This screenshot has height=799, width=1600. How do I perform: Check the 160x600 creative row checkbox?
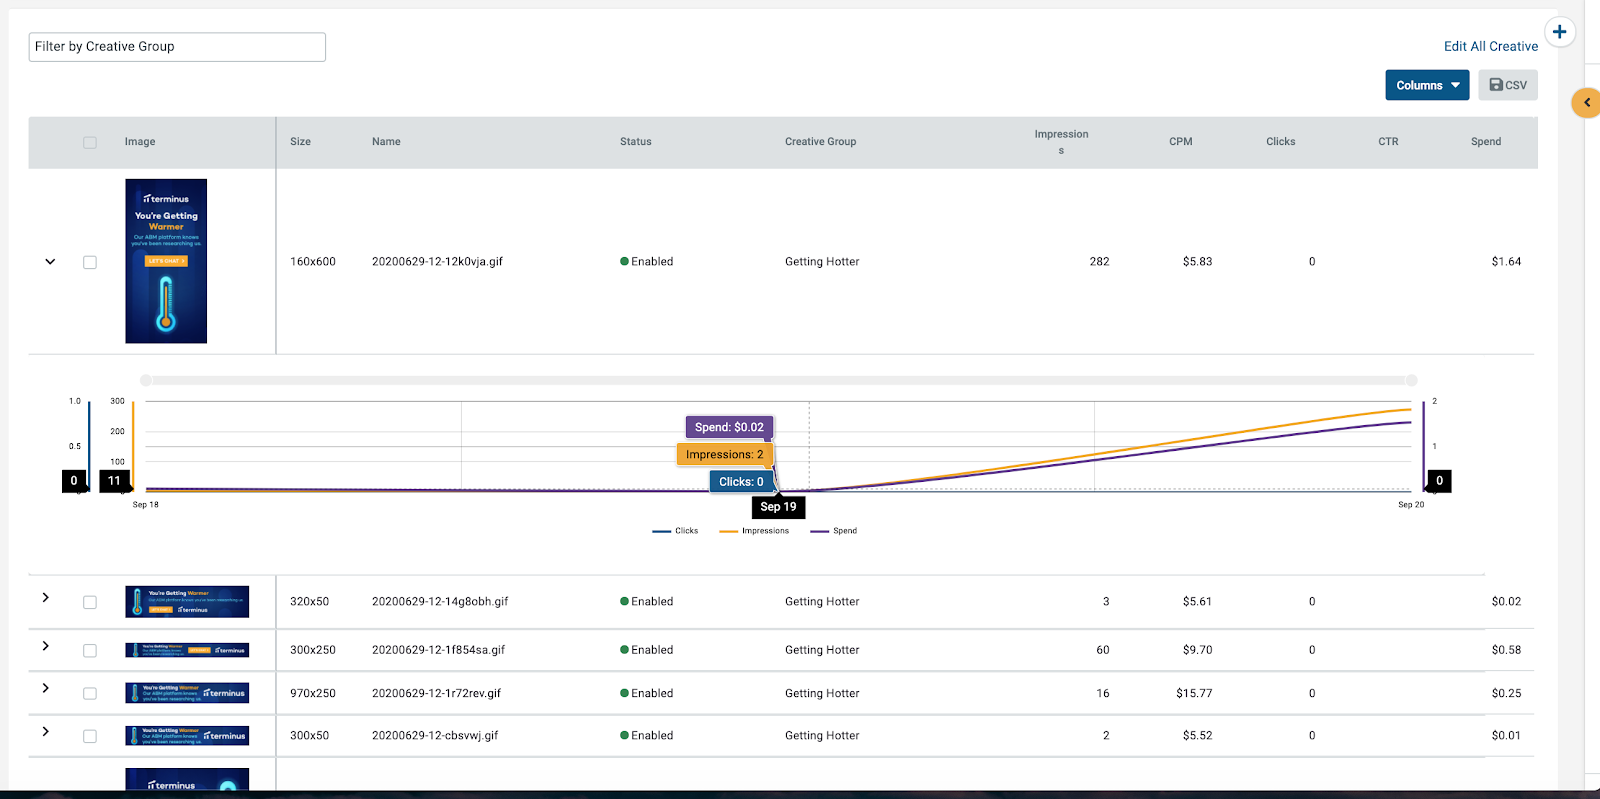[90, 262]
